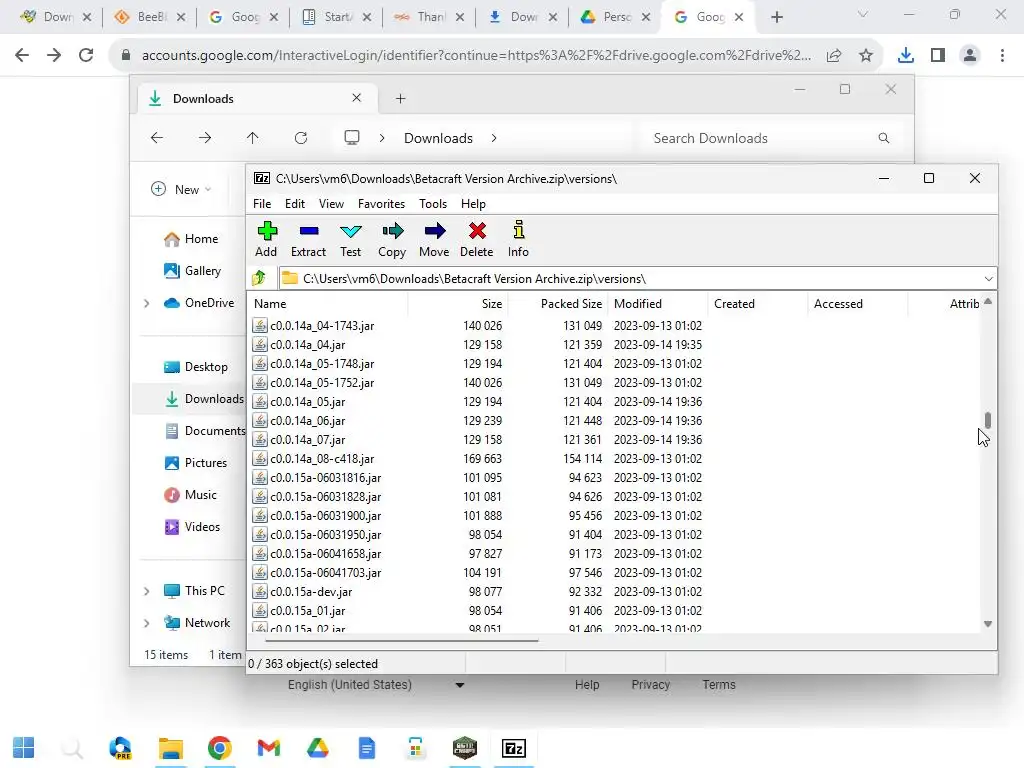Click Explorer up arrow in Downloads window
Image resolution: width=1024 pixels, height=768 pixels.
click(x=253, y=138)
